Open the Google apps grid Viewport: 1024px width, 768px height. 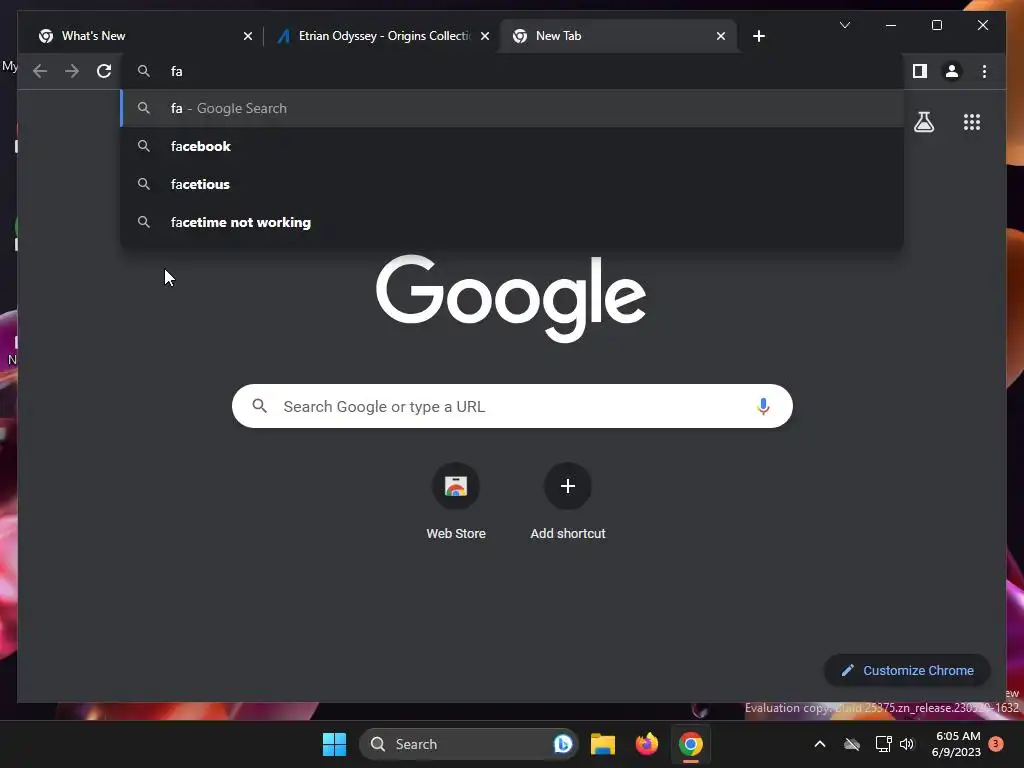coord(972,122)
